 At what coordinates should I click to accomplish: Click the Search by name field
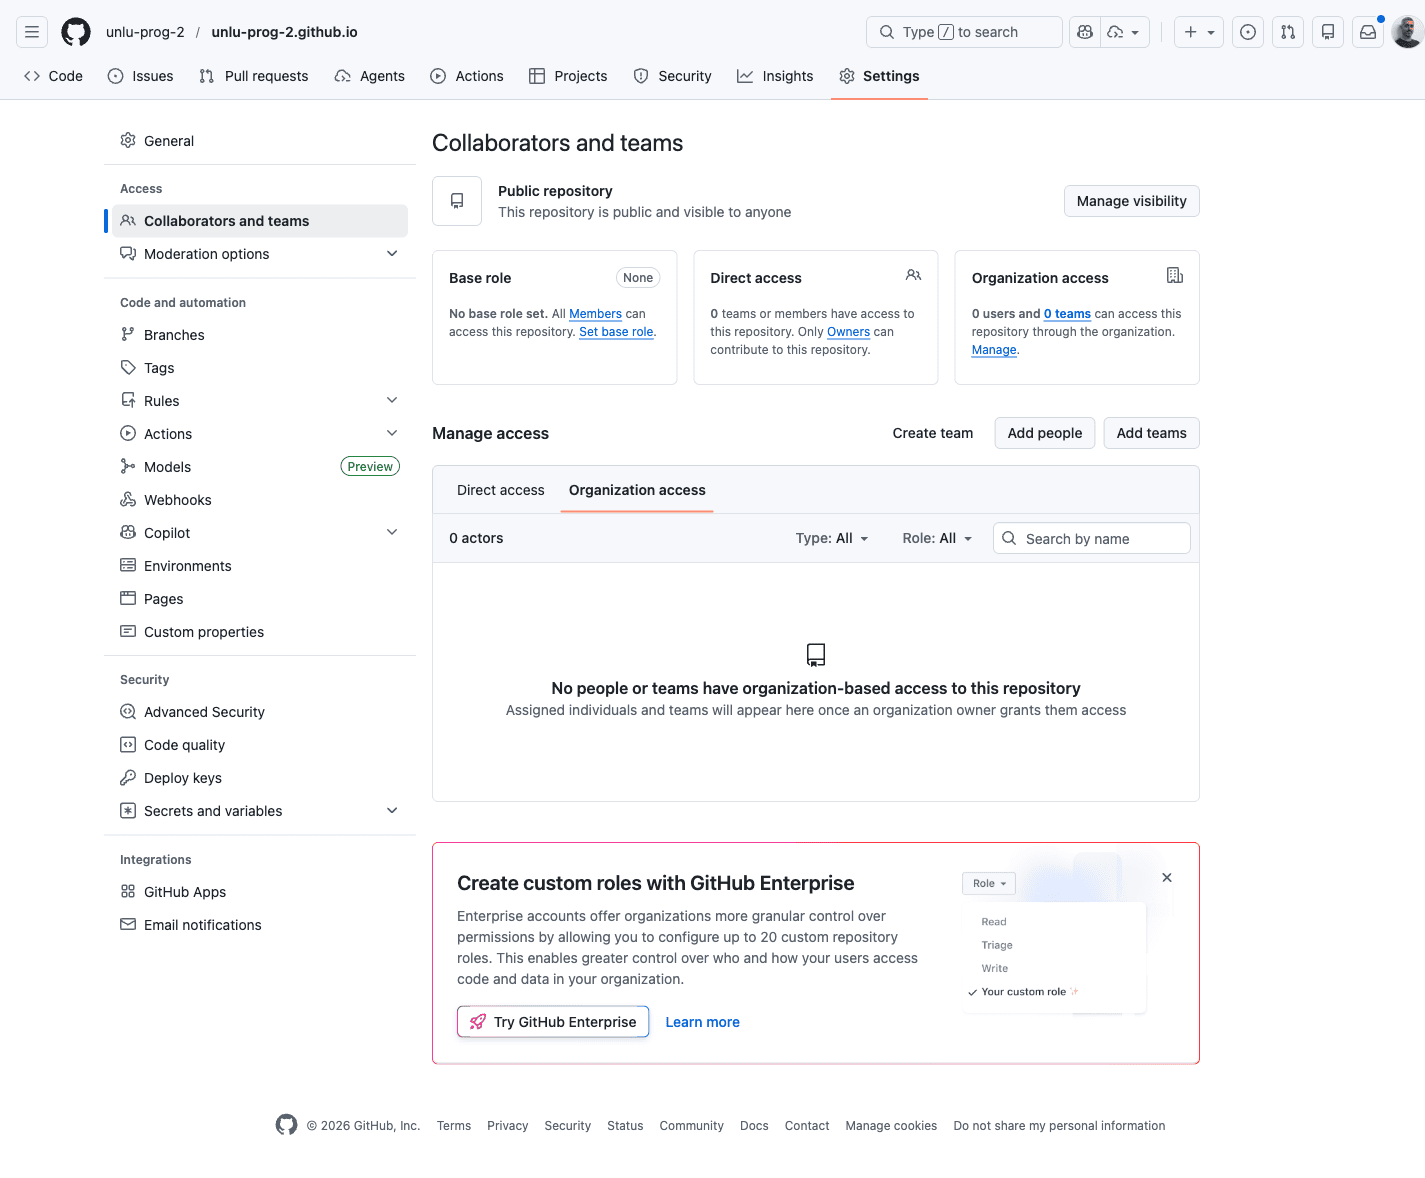coord(1091,538)
